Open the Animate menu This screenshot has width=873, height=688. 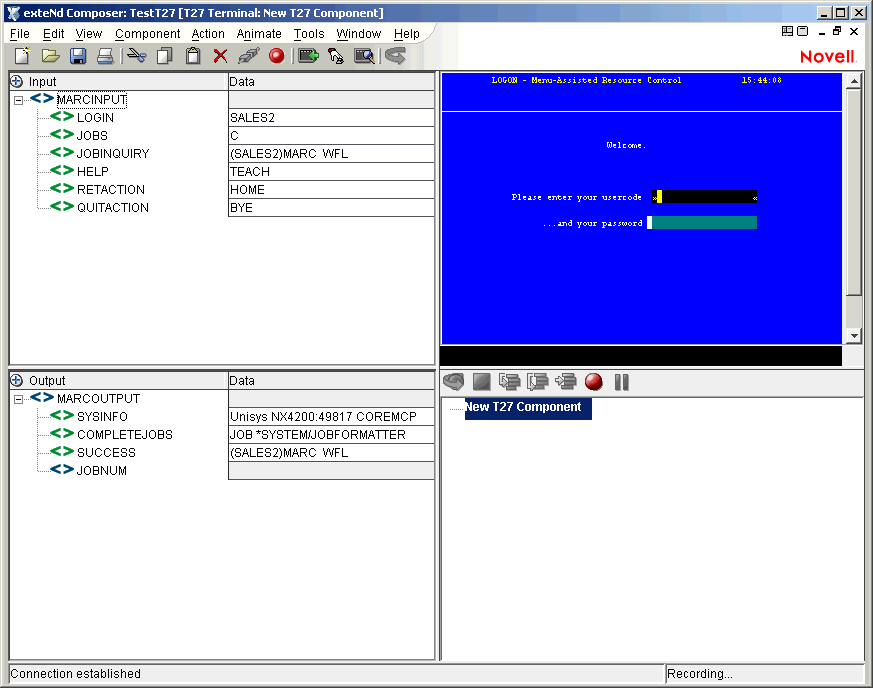point(259,34)
